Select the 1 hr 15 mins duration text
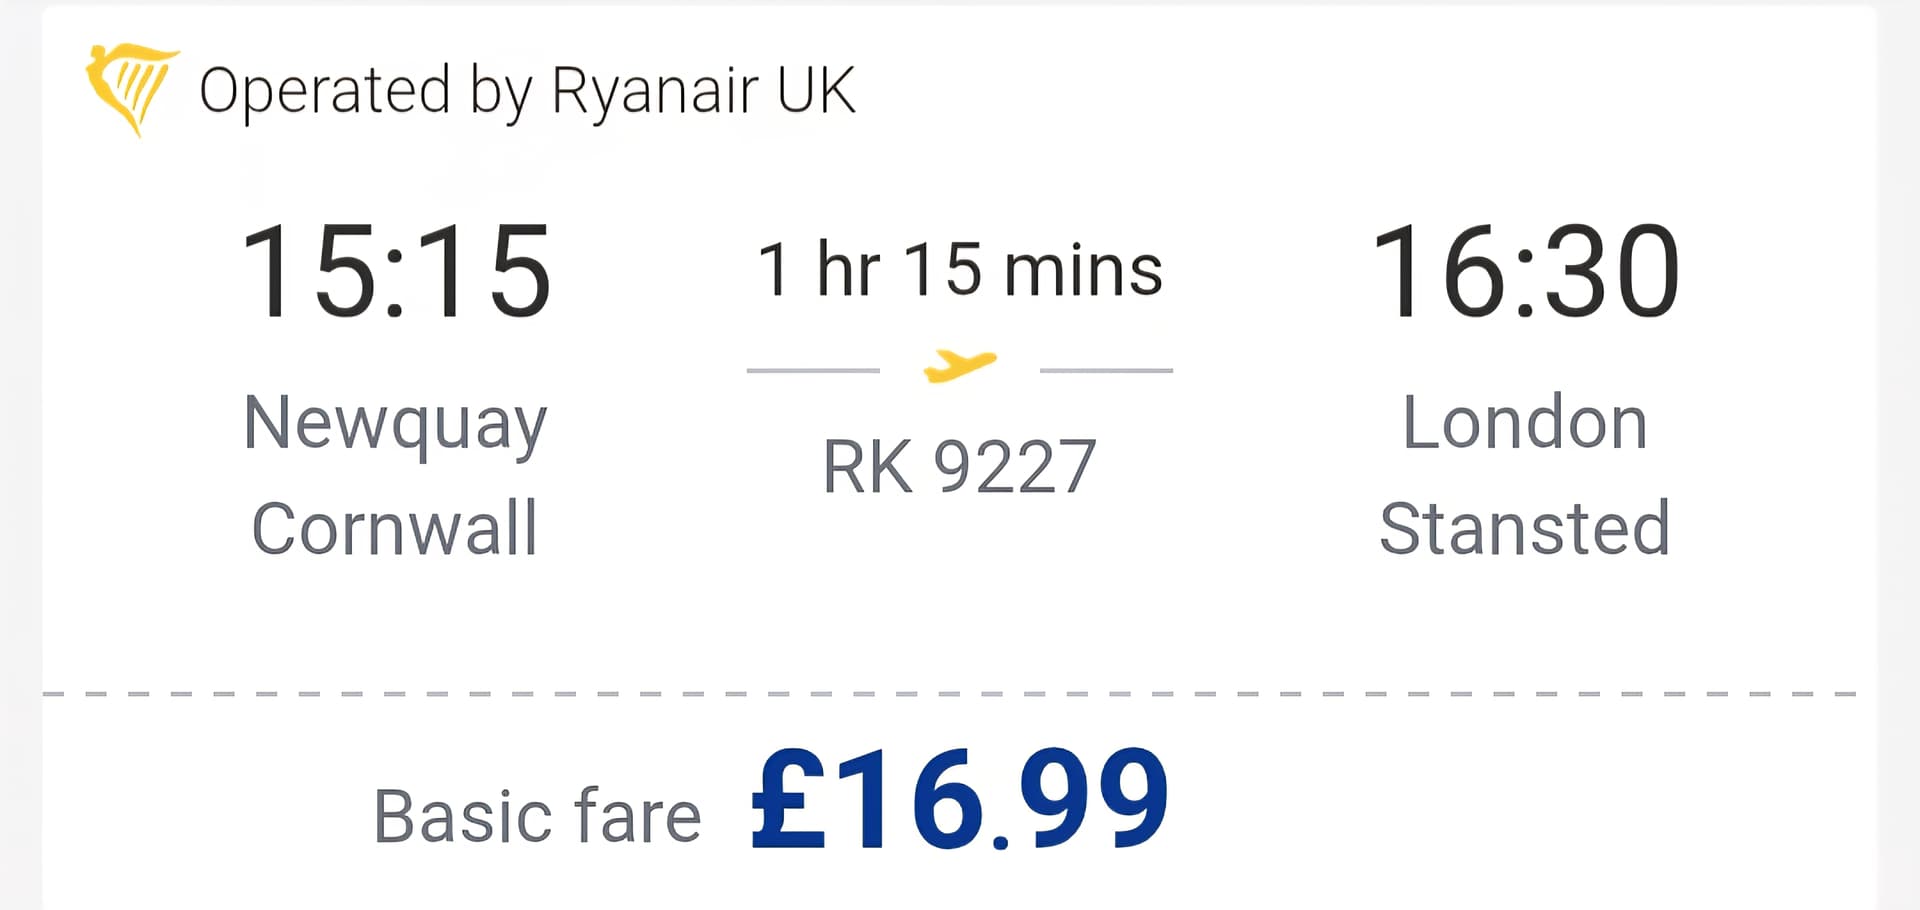Image resolution: width=1920 pixels, height=910 pixels. click(x=960, y=270)
